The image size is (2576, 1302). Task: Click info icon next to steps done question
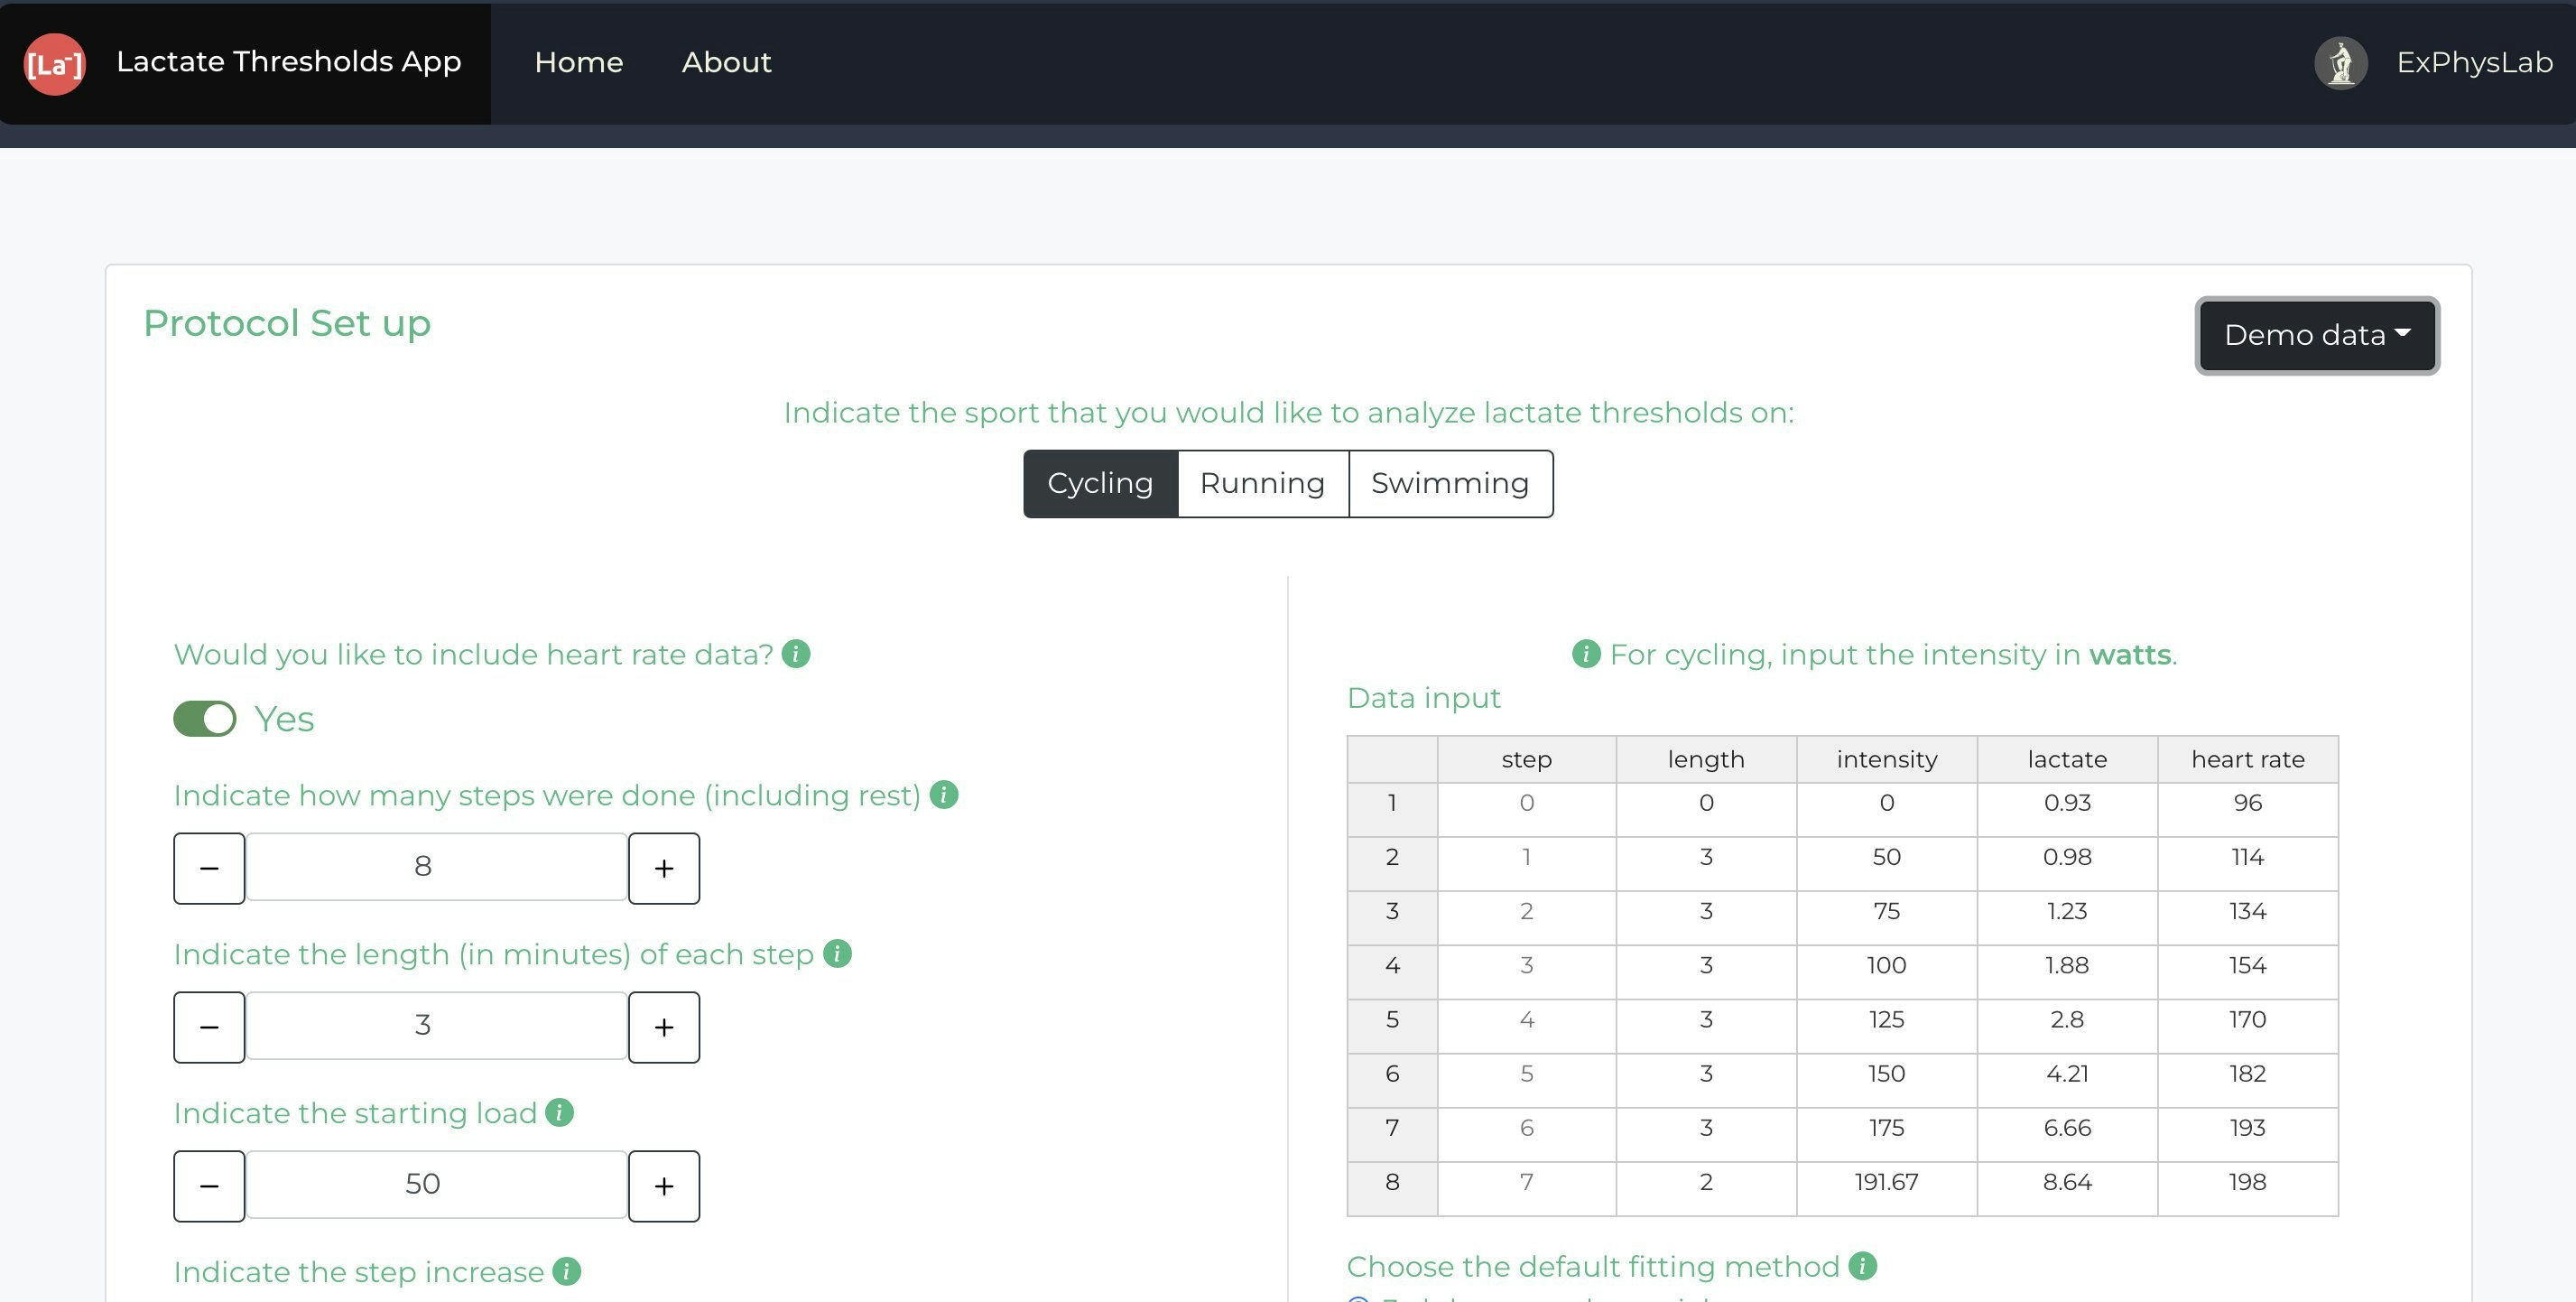[x=943, y=794]
